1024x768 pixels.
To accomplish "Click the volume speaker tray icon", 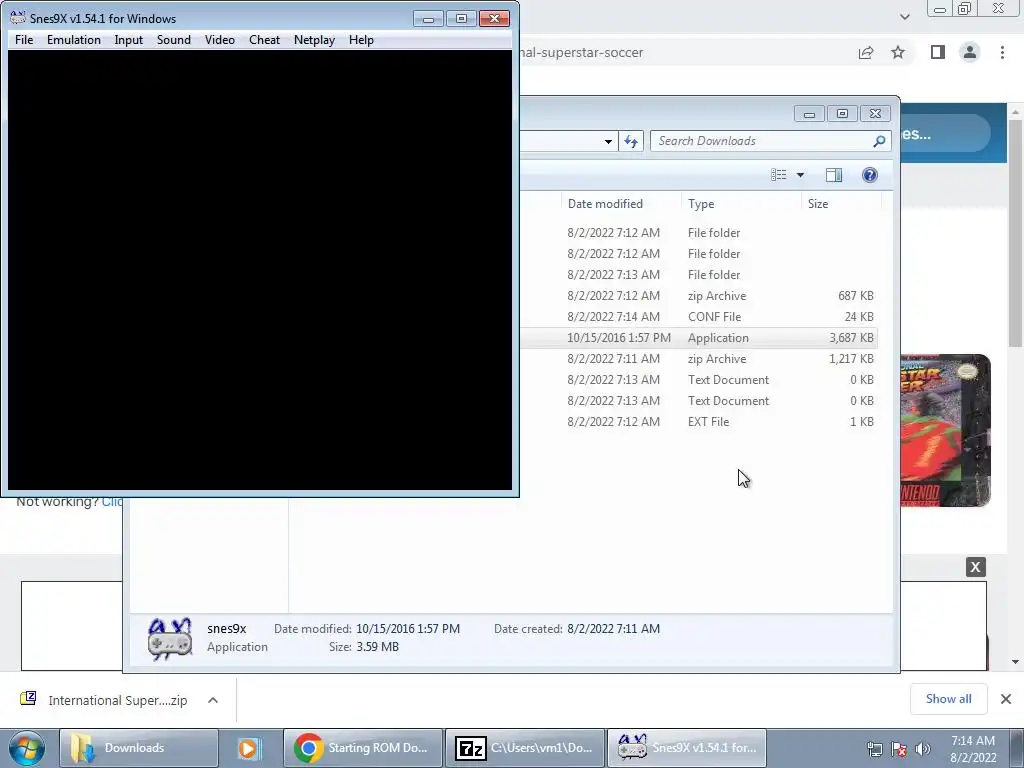I will [922, 749].
